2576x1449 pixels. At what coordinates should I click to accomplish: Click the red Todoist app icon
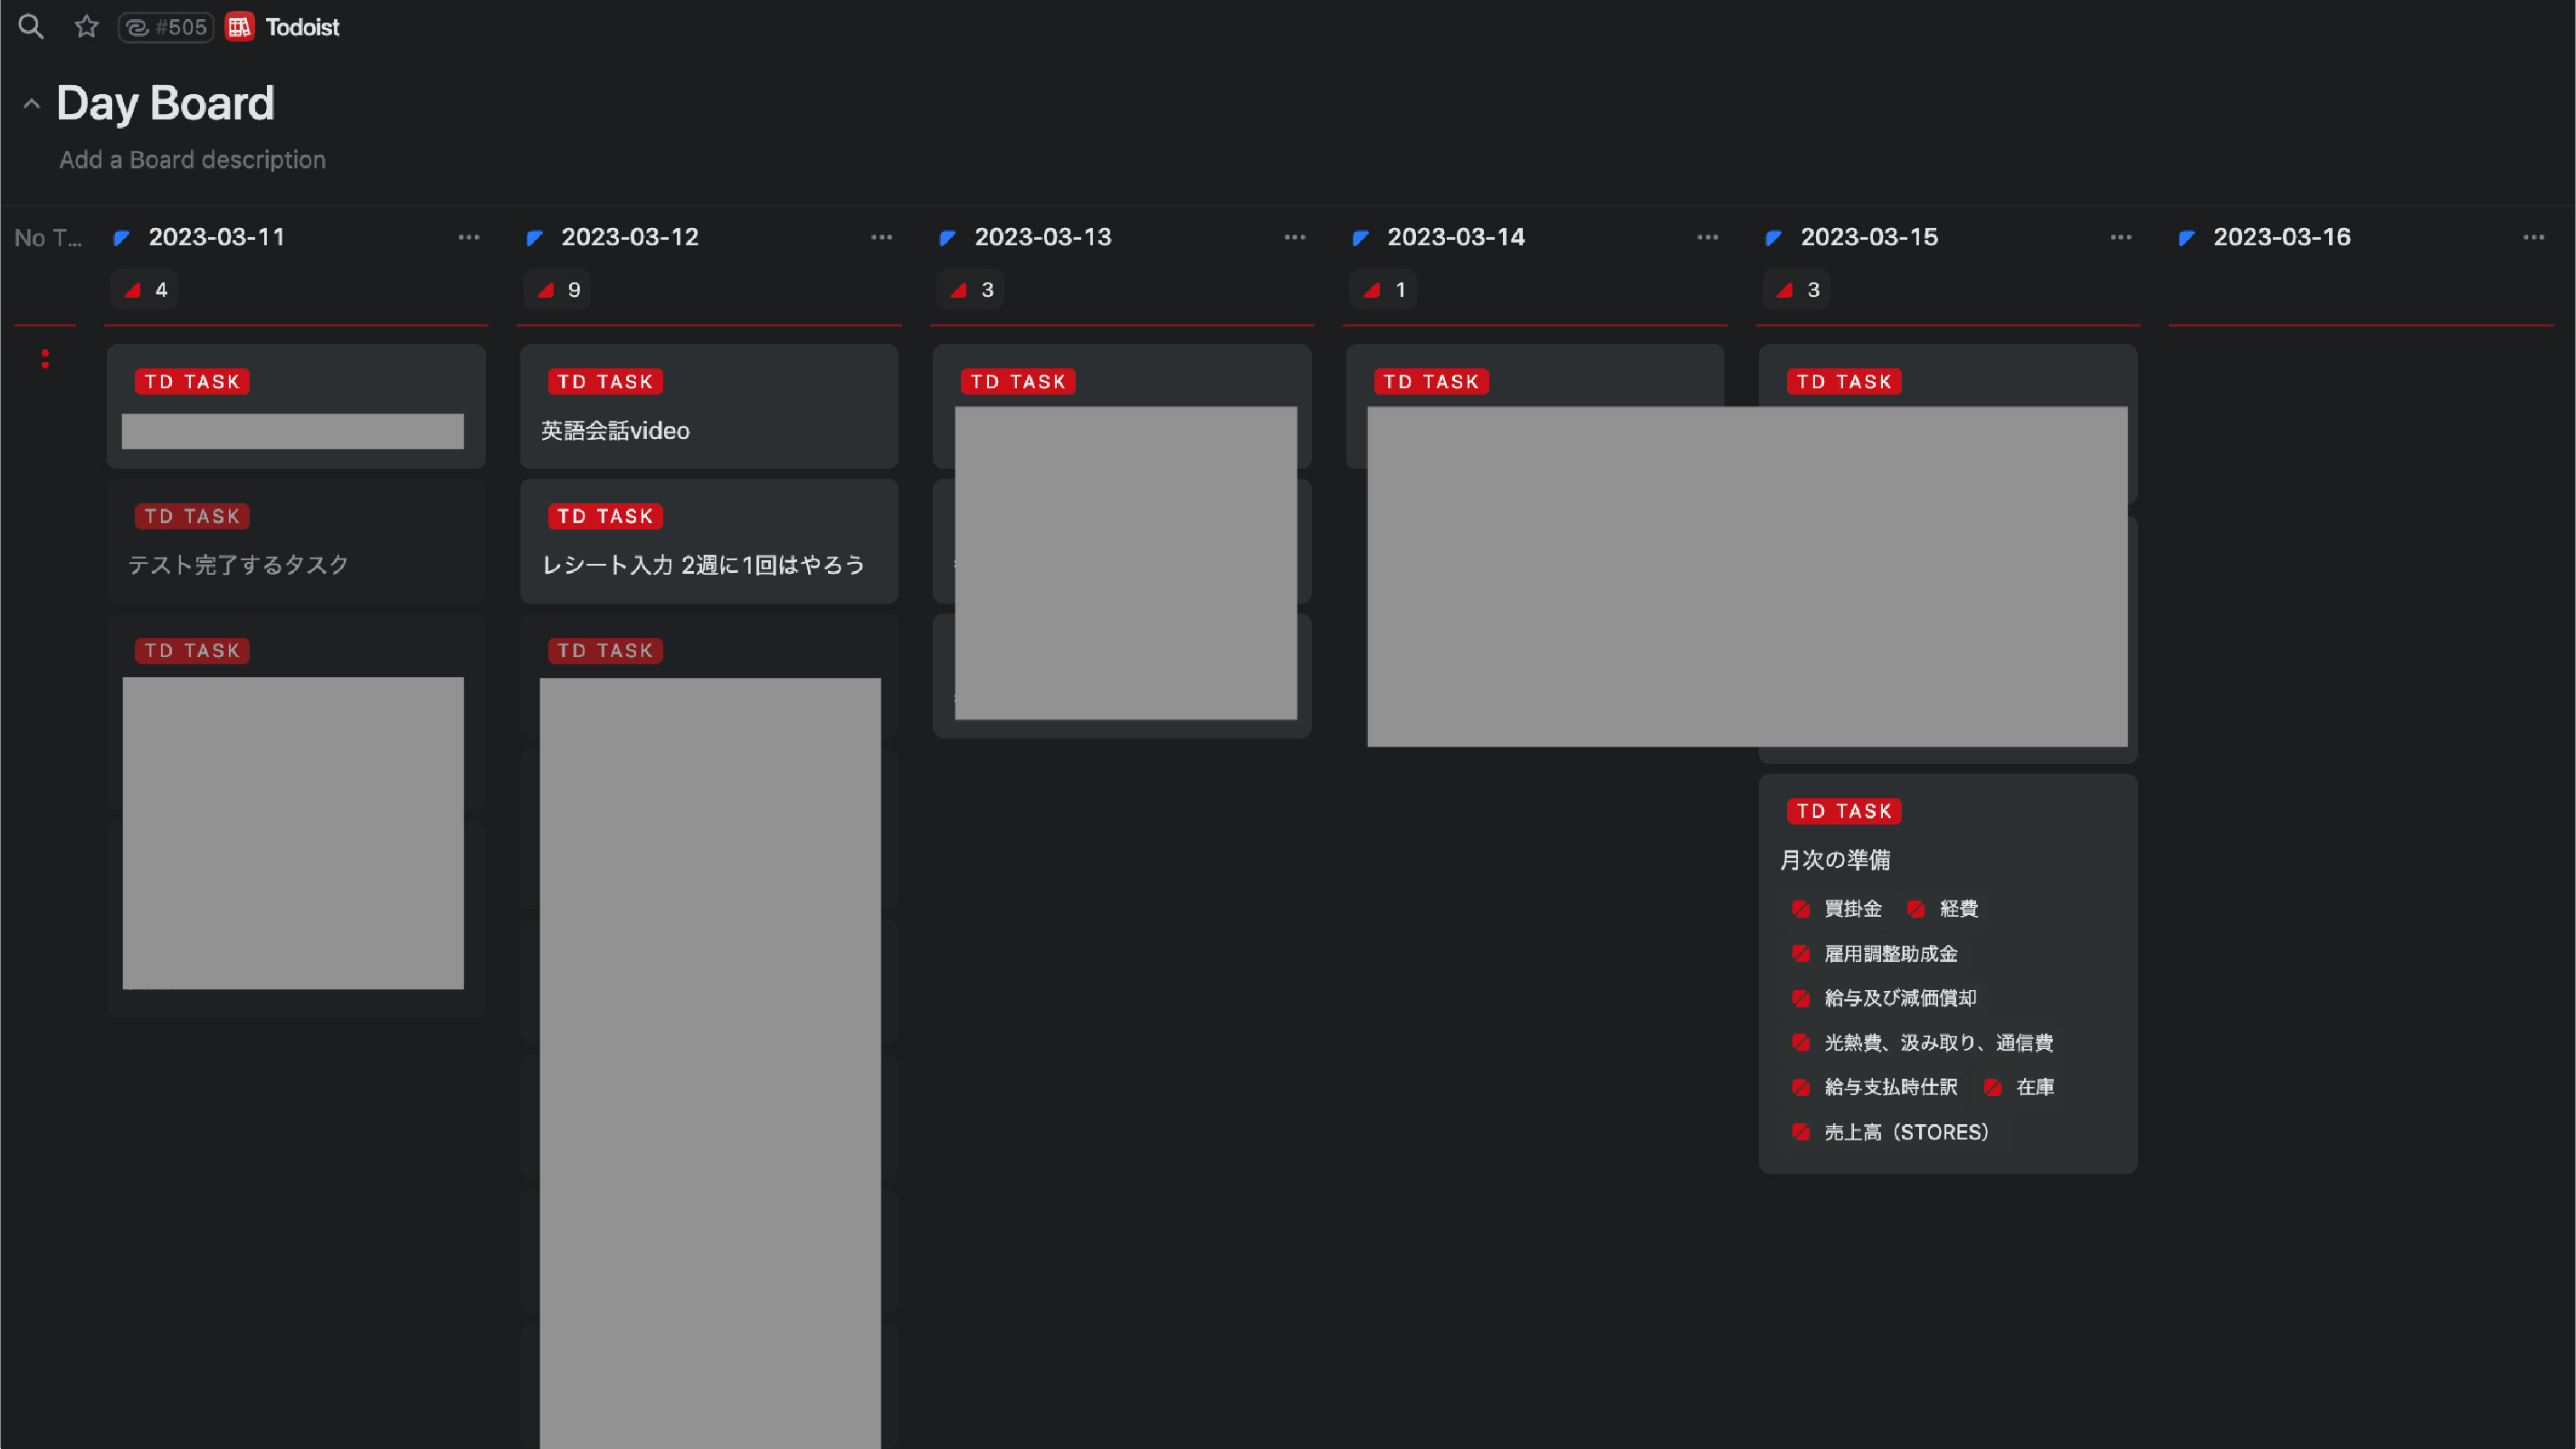pyautogui.click(x=239, y=27)
